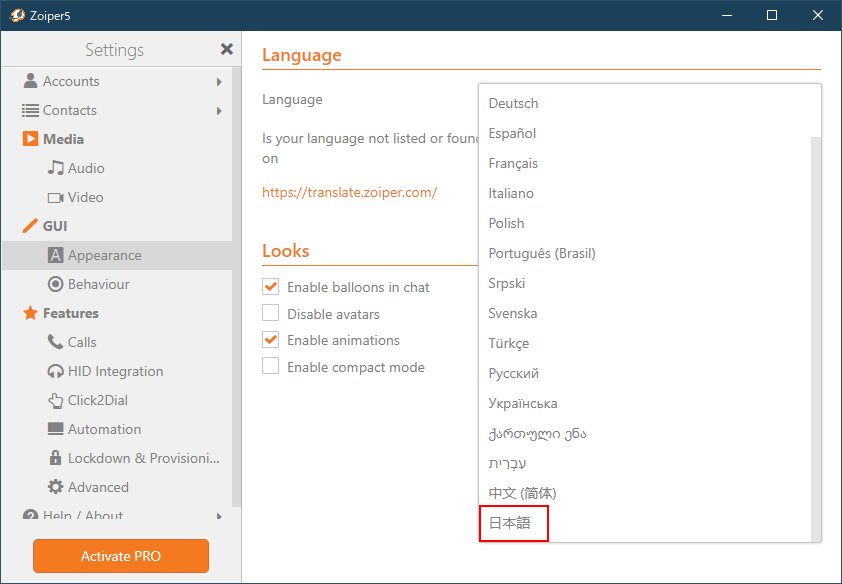Expand the Contacts submenu arrow
This screenshot has height=584, width=842.
219,111
